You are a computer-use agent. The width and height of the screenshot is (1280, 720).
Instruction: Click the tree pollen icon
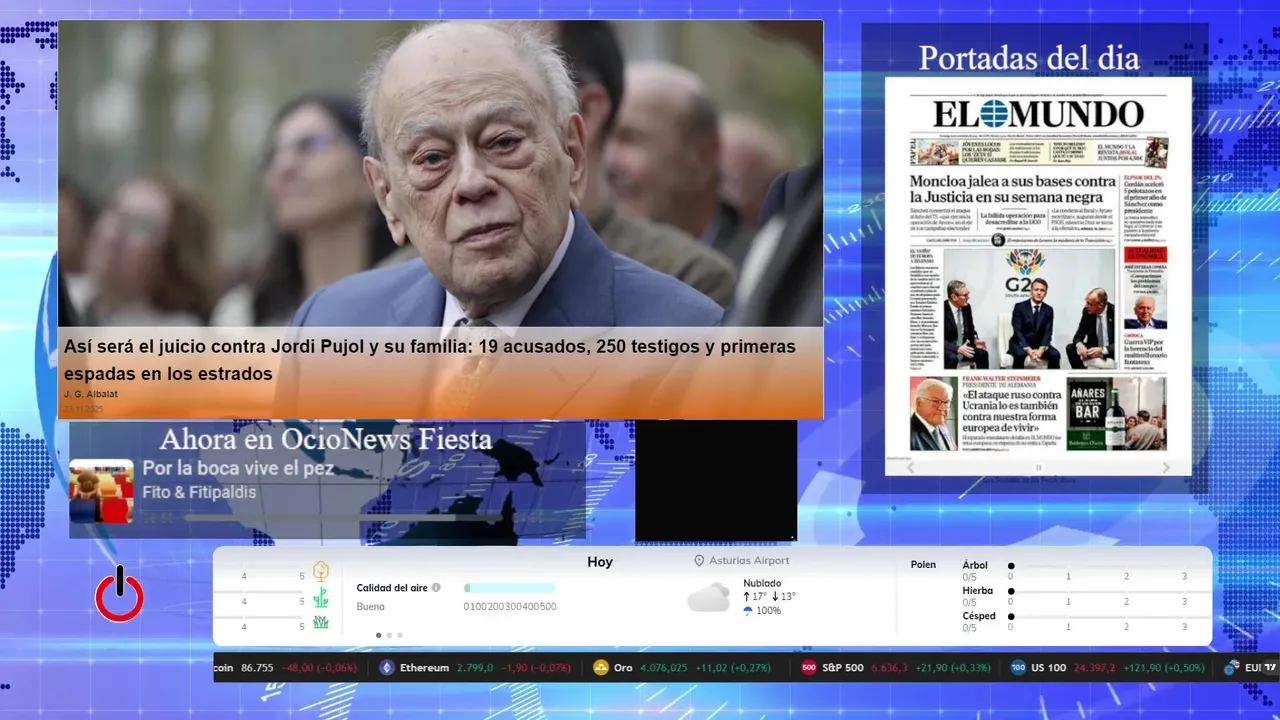321,571
